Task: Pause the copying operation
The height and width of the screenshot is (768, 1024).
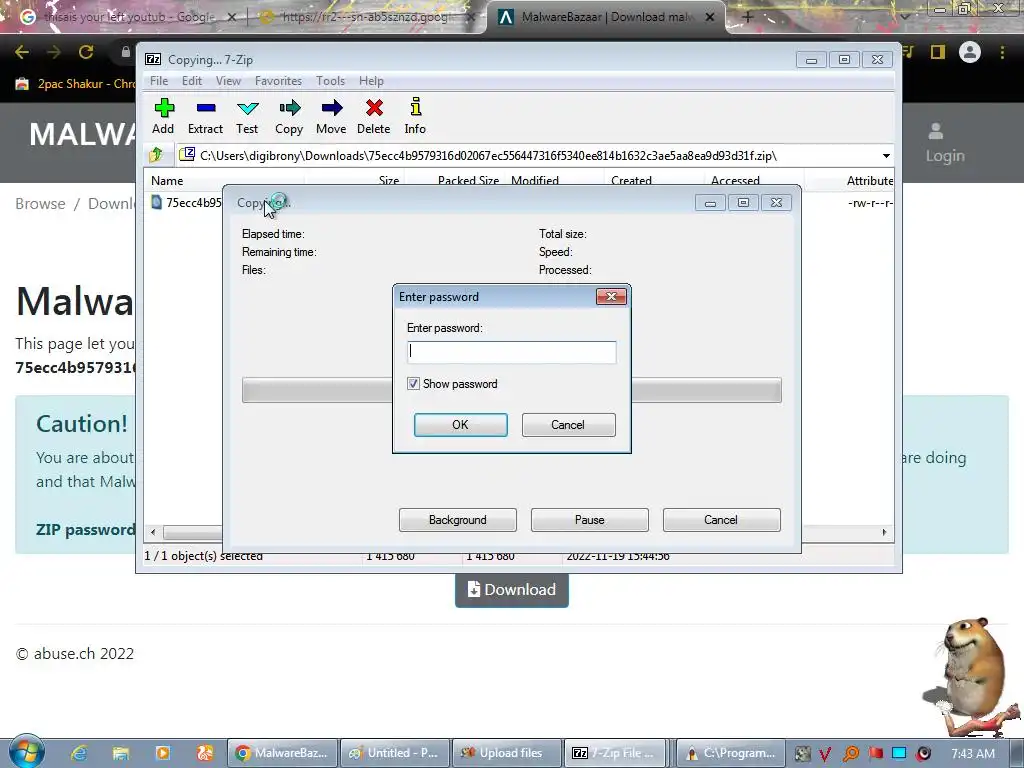Action: click(x=590, y=520)
